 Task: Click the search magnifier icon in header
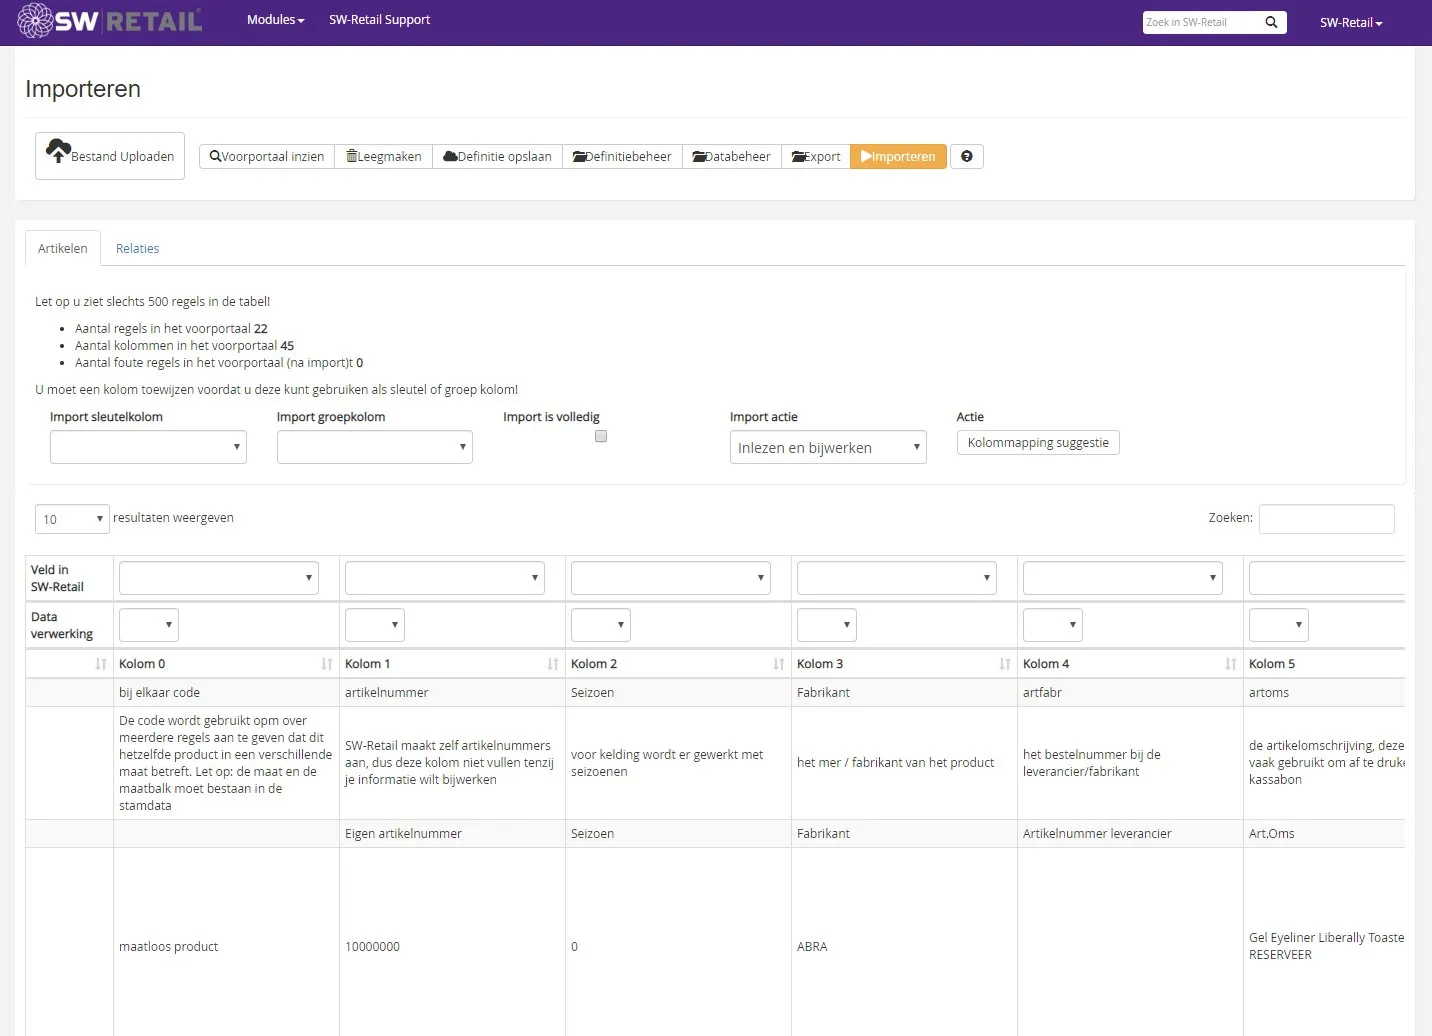coord(1271,22)
